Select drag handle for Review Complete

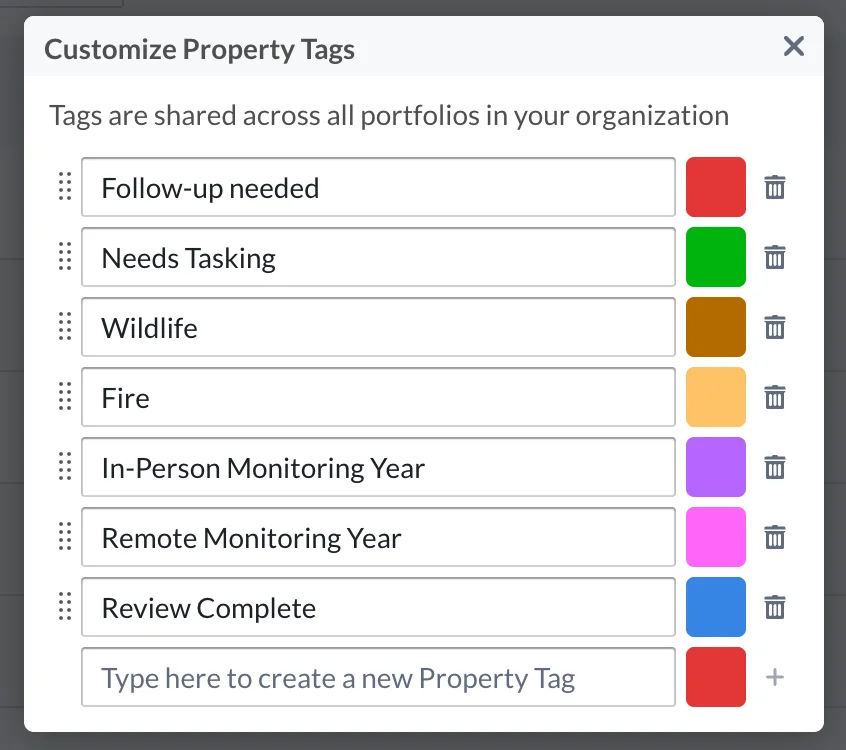65,606
